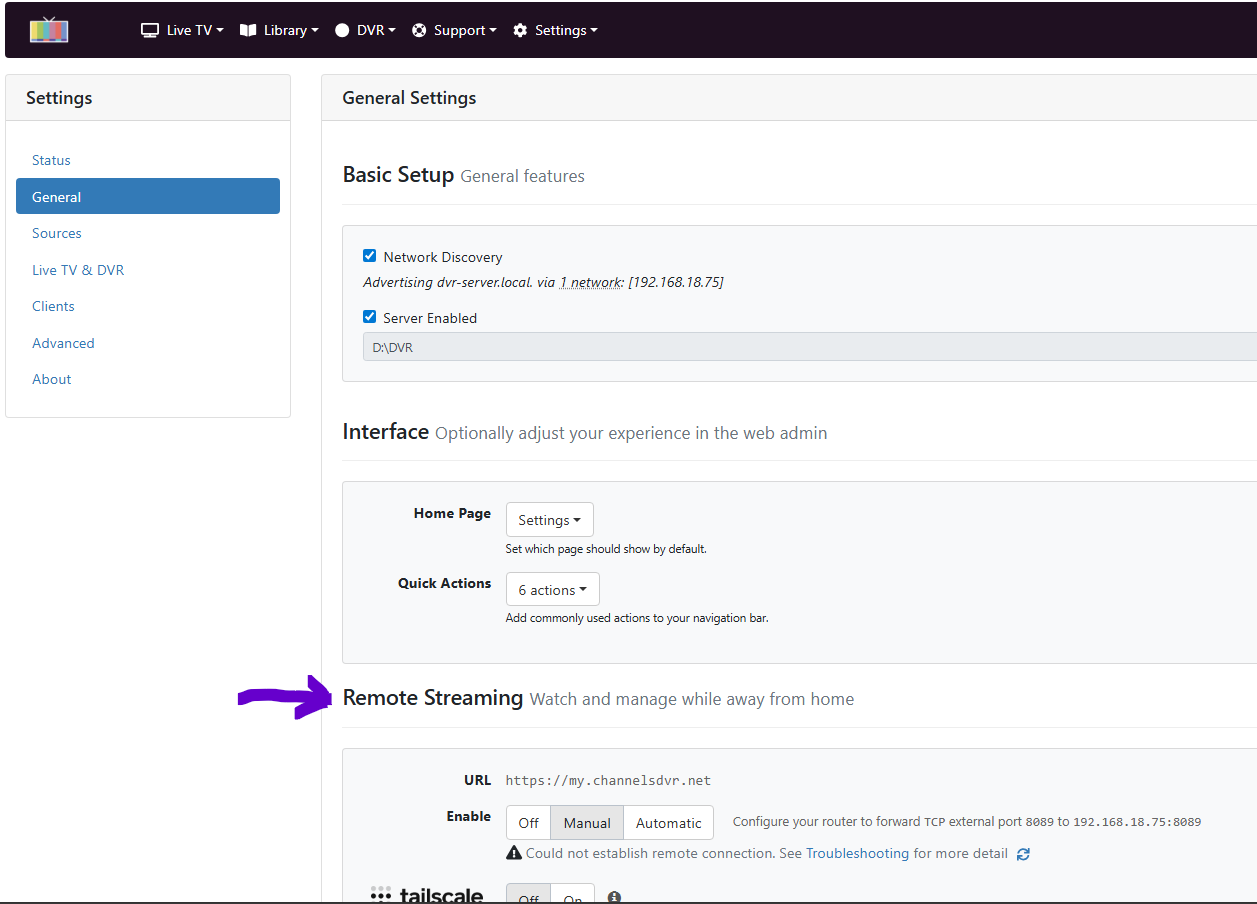The height and width of the screenshot is (904, 1257).
Task: Uncheck the Network Discovery checkbox
Action: pyautogui.click(x=369, y=256)
